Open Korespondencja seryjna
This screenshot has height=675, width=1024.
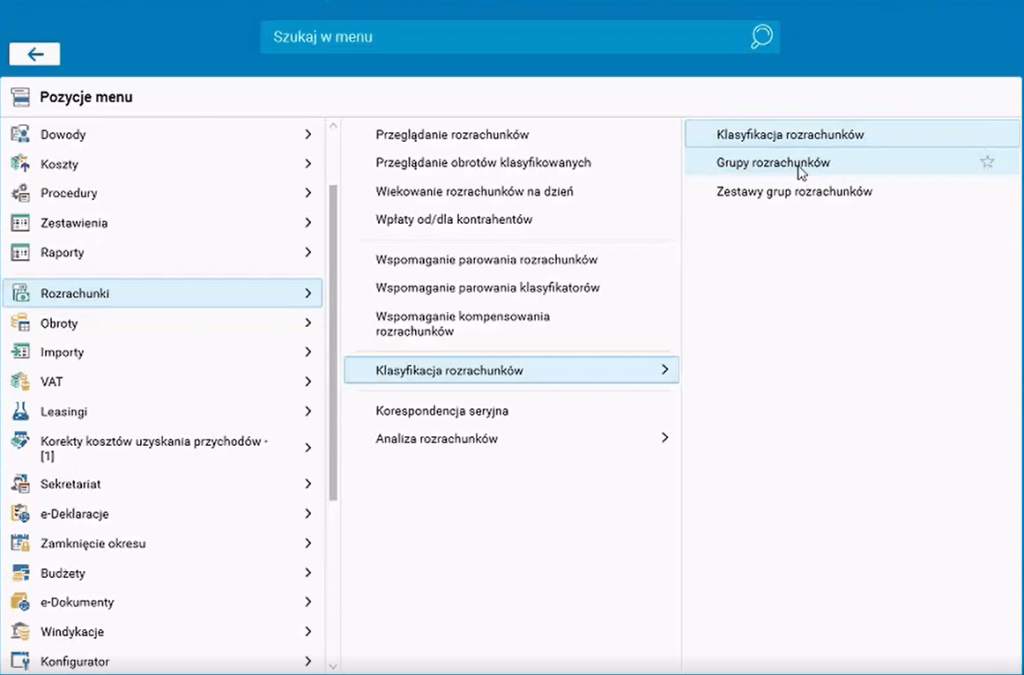pos(442,411)
